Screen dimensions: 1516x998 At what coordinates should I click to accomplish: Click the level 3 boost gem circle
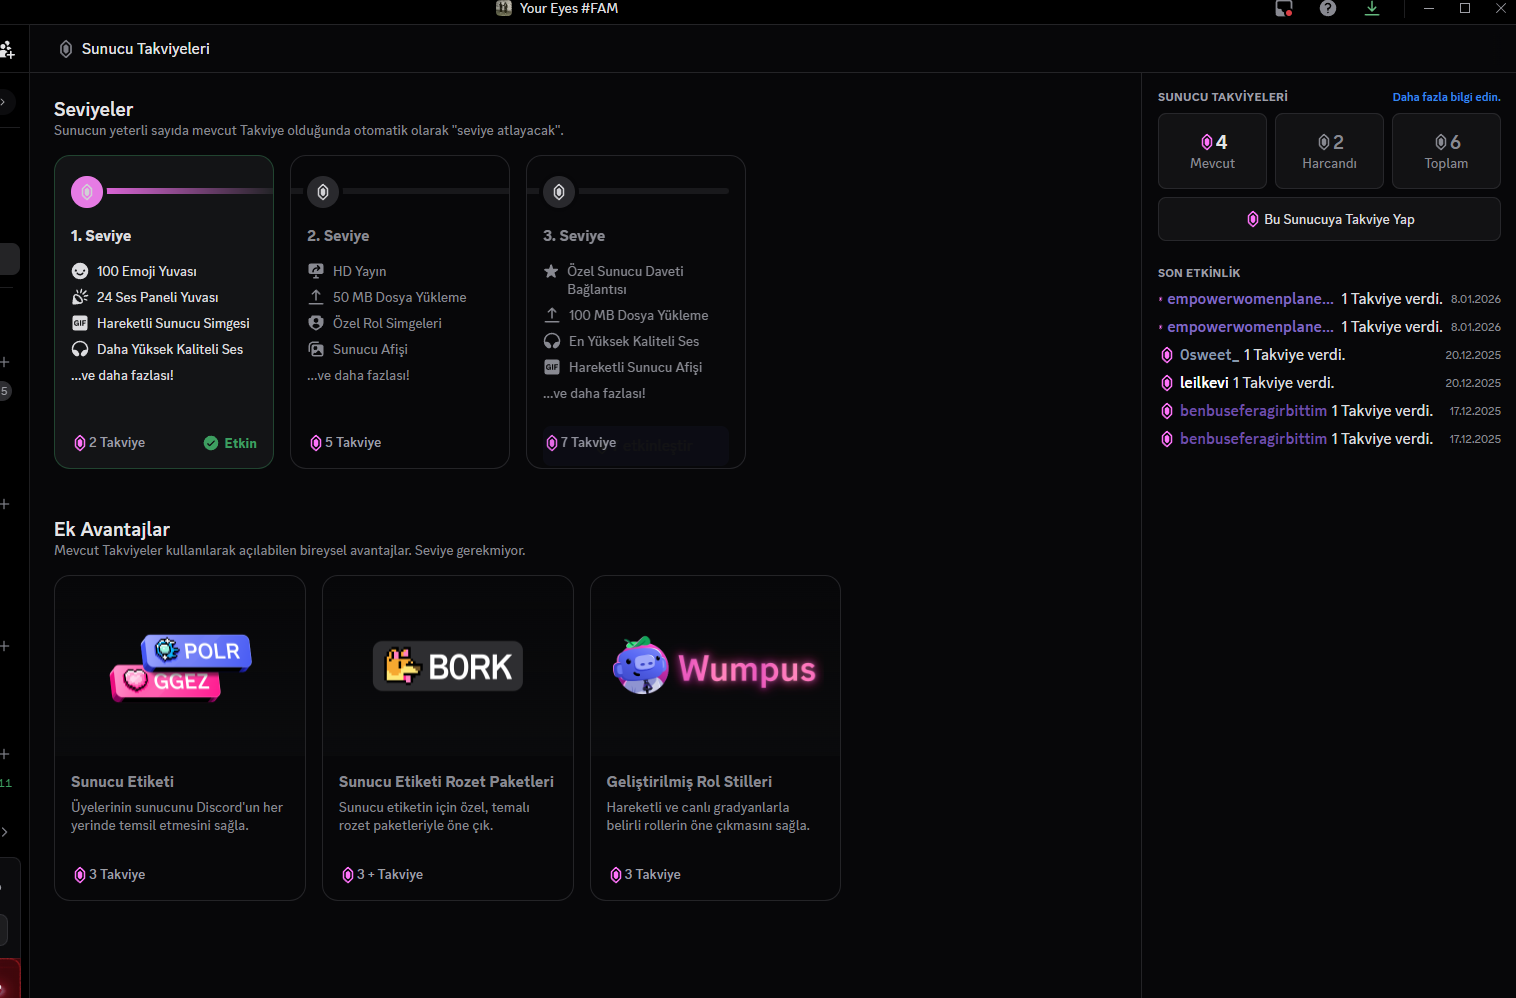pos(559,191)
